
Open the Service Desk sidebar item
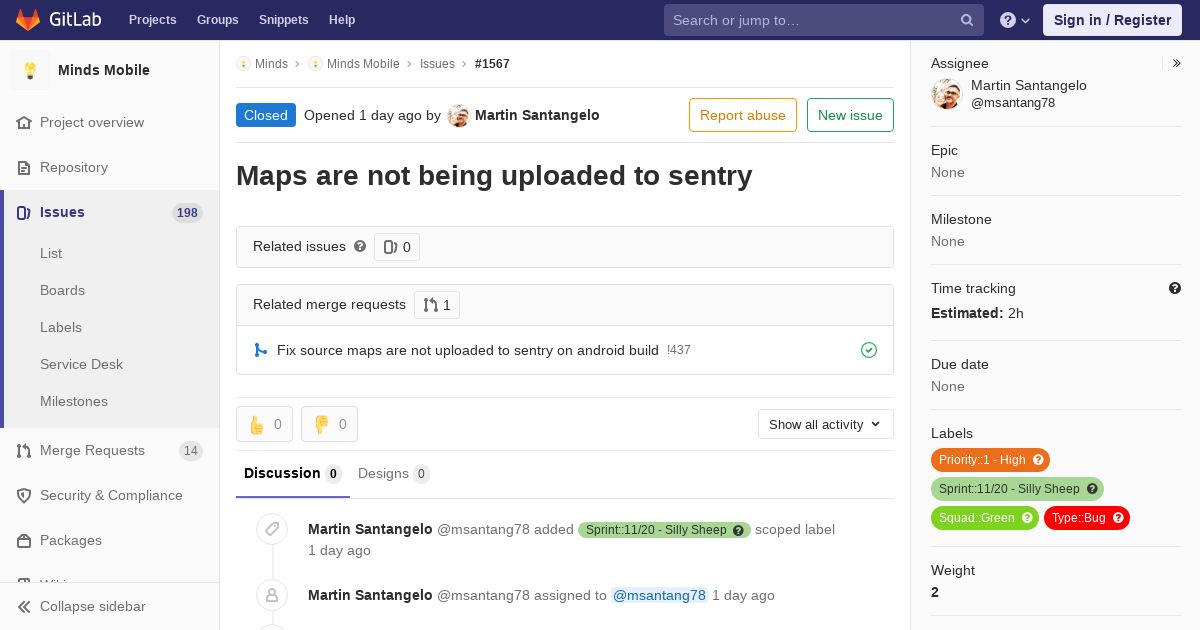[81, 364]
